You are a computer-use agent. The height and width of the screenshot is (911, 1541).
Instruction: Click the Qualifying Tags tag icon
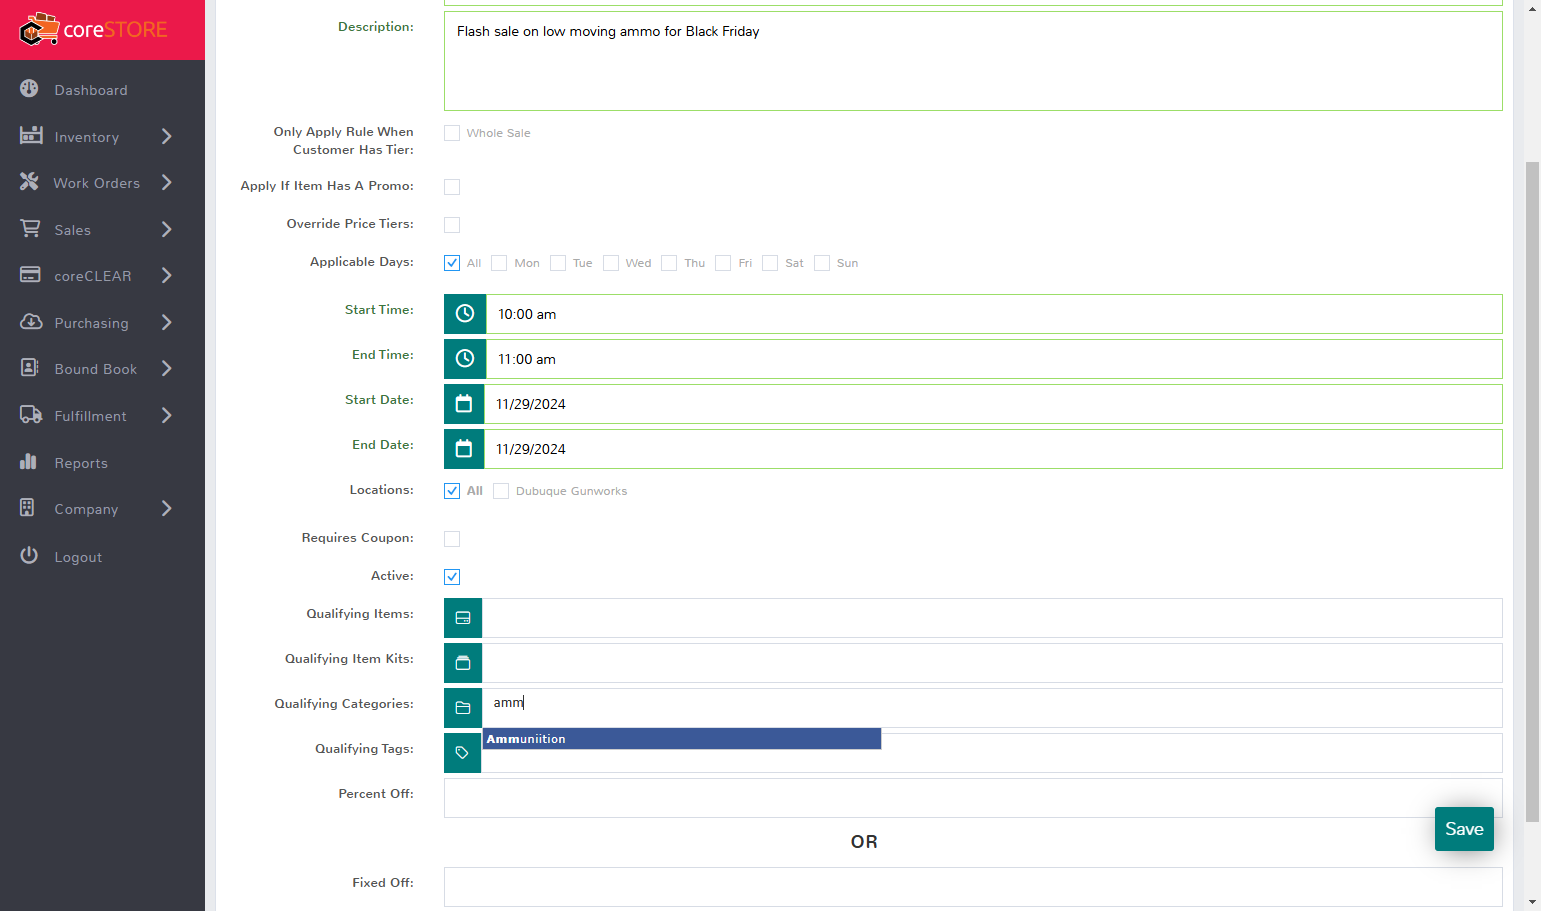tap(462, 753)
